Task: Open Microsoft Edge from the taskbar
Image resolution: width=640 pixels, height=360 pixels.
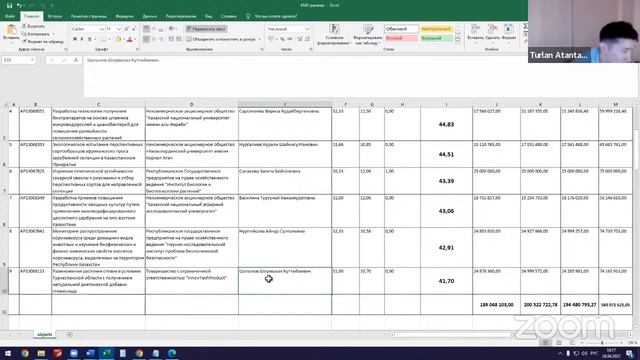Action: [172, 353]
